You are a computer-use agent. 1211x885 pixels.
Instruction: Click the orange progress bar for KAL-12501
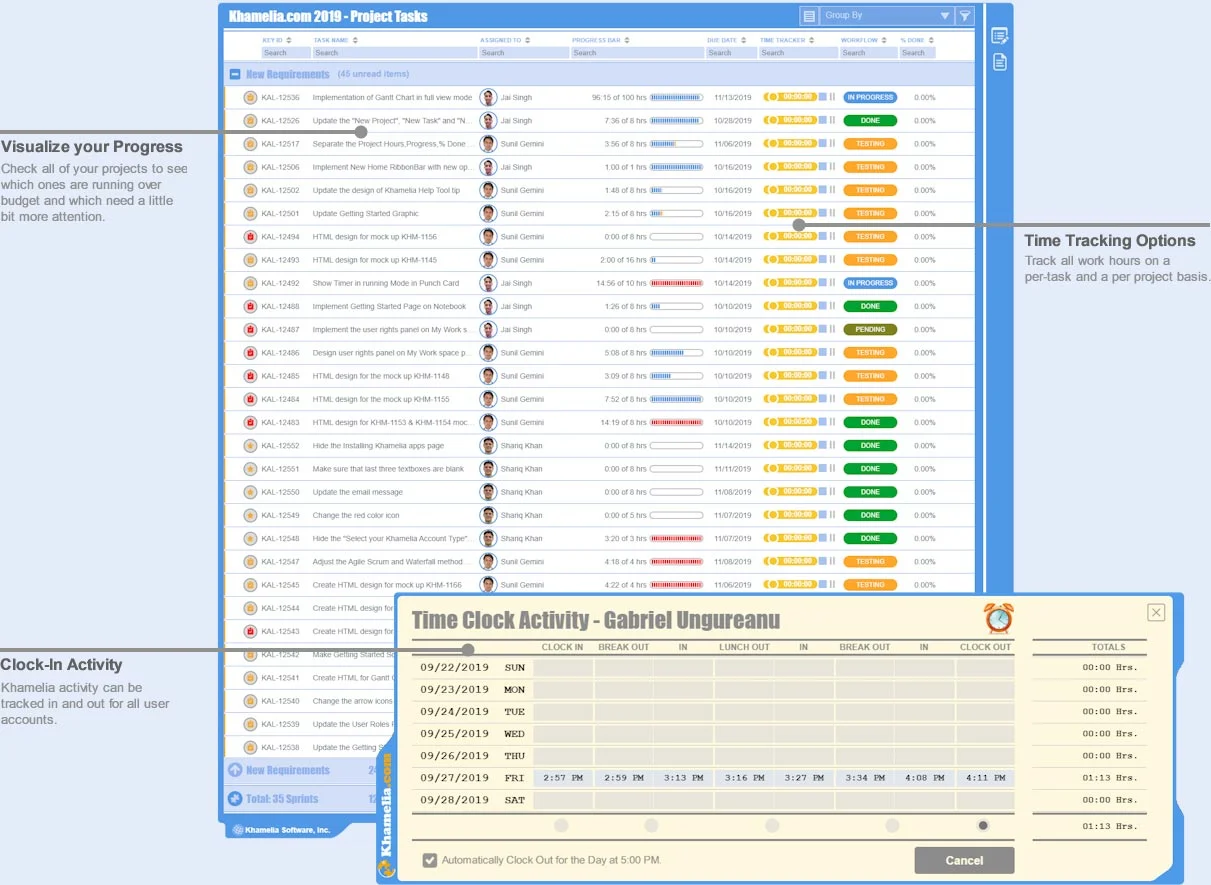pyautogui.click(x=676, y=213)
